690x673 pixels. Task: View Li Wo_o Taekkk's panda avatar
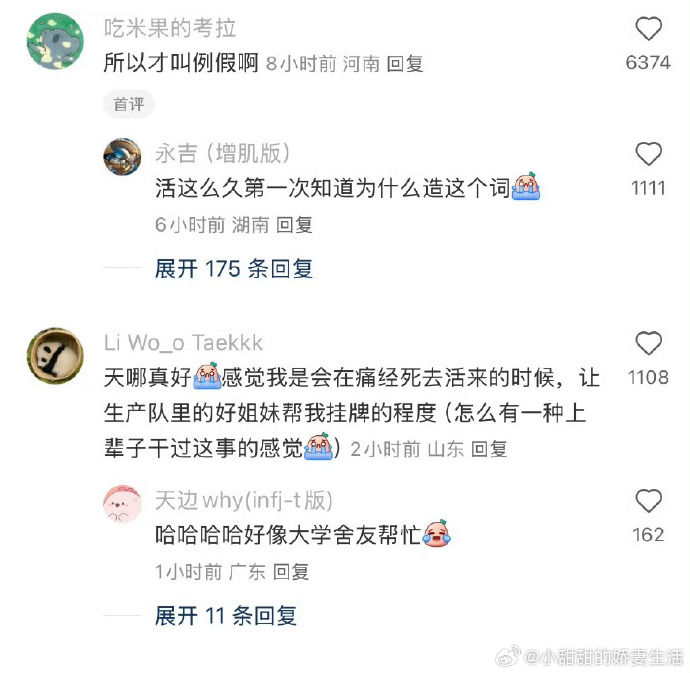(55, 356)
